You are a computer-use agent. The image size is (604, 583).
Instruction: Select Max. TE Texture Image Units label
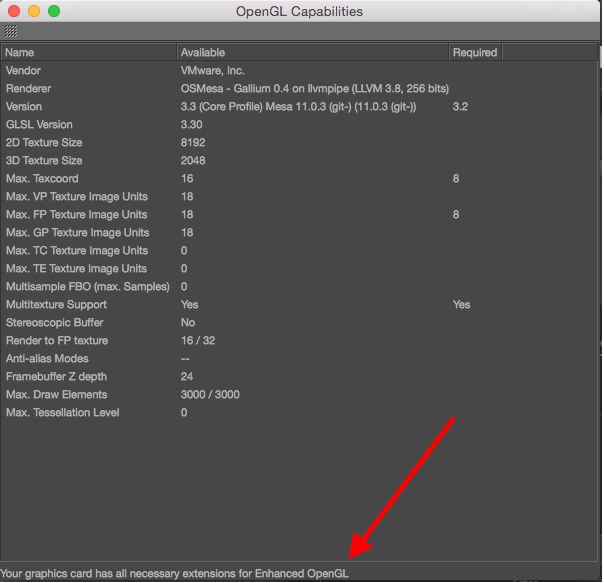pyautogui.click(x=76, y=269)
